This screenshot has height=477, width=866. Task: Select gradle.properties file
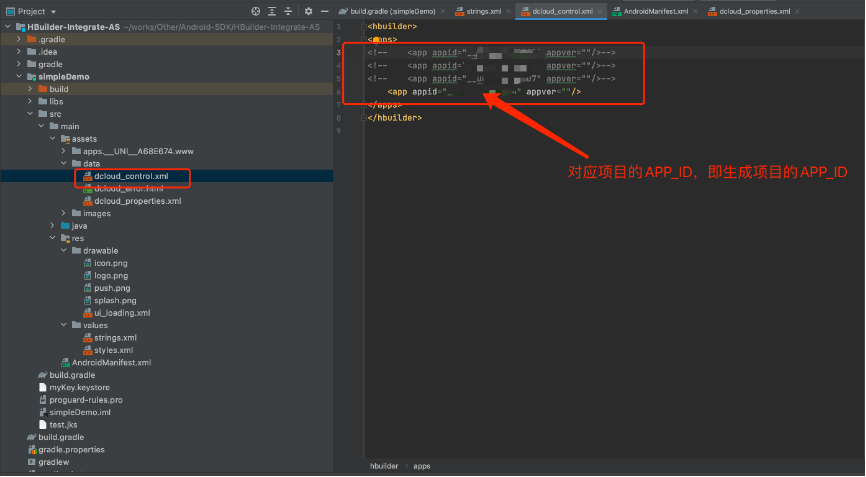pos(71,449)
